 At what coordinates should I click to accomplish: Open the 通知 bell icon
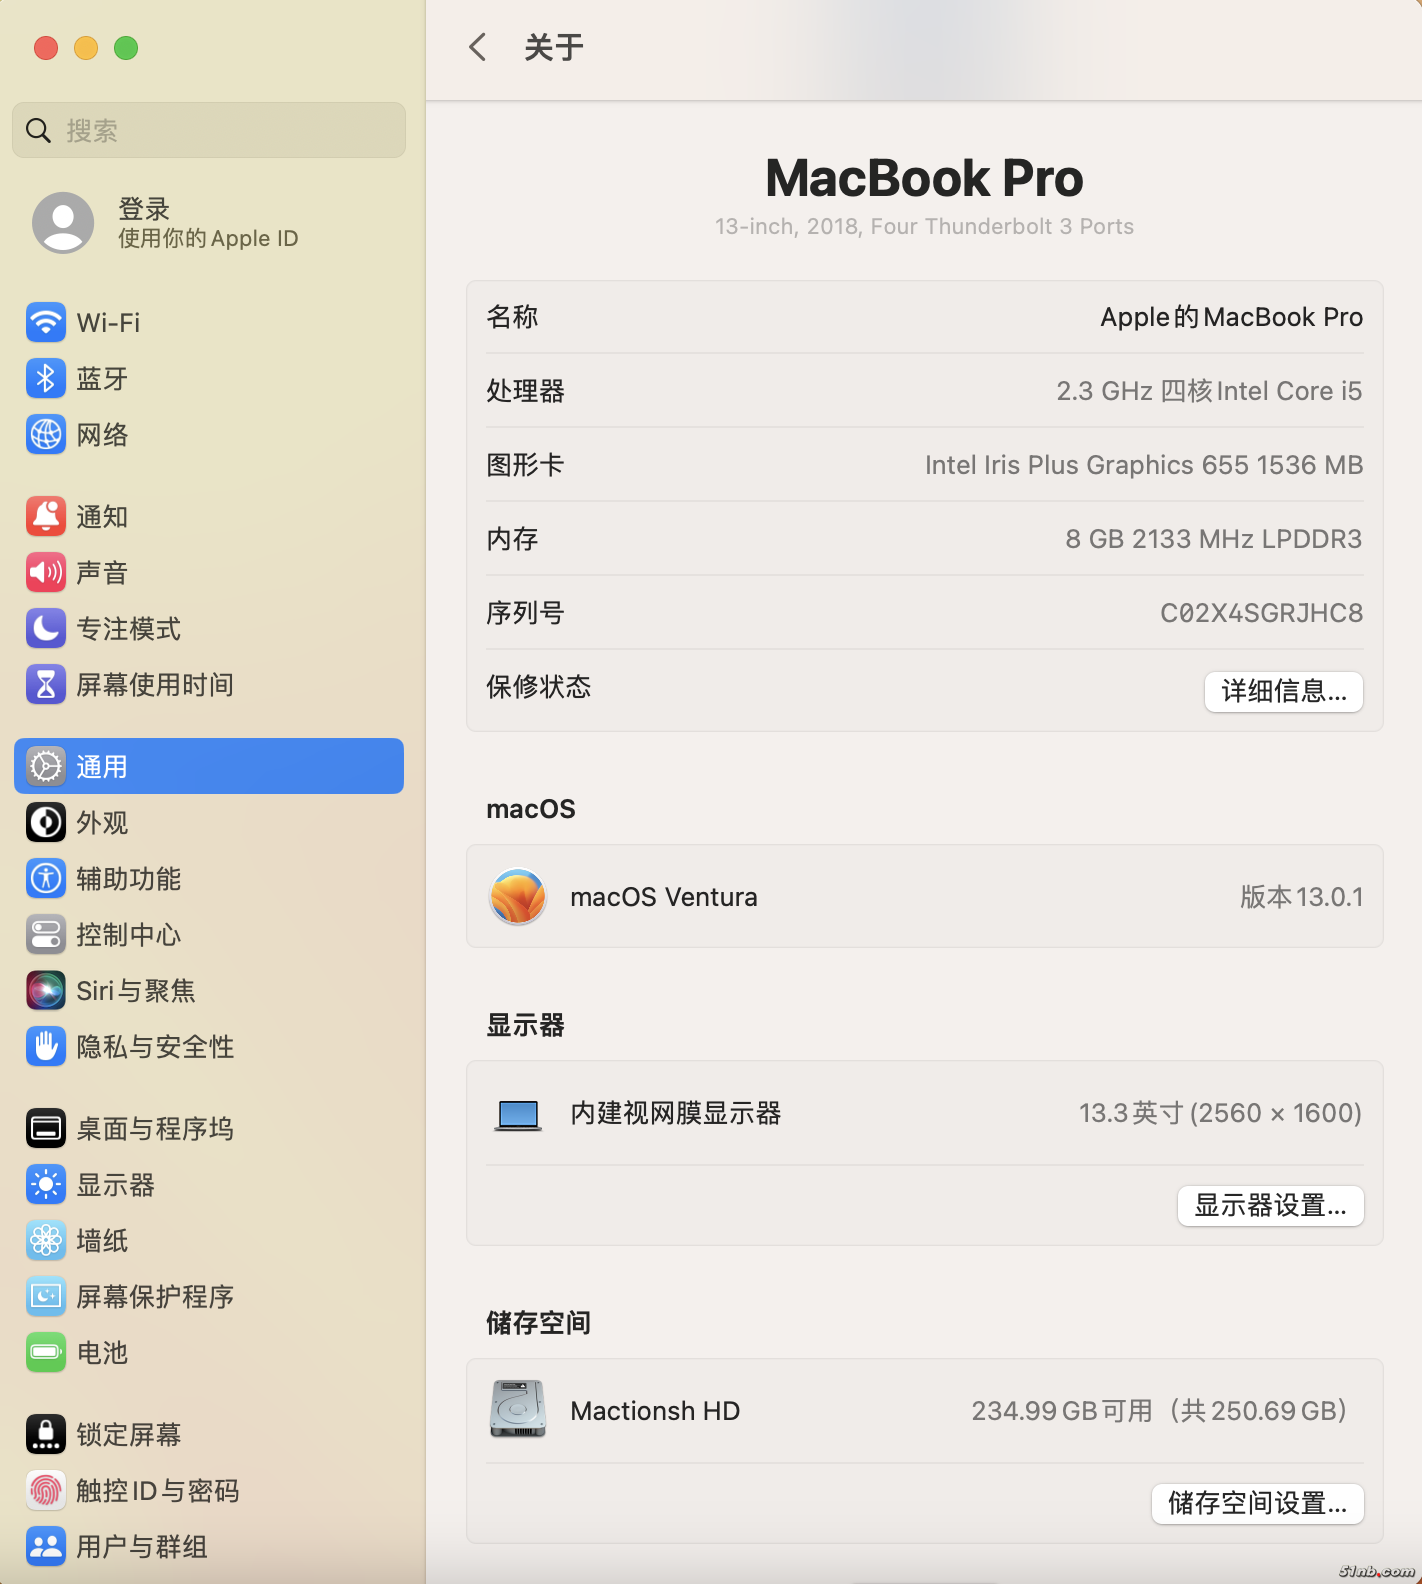point(46,516)
